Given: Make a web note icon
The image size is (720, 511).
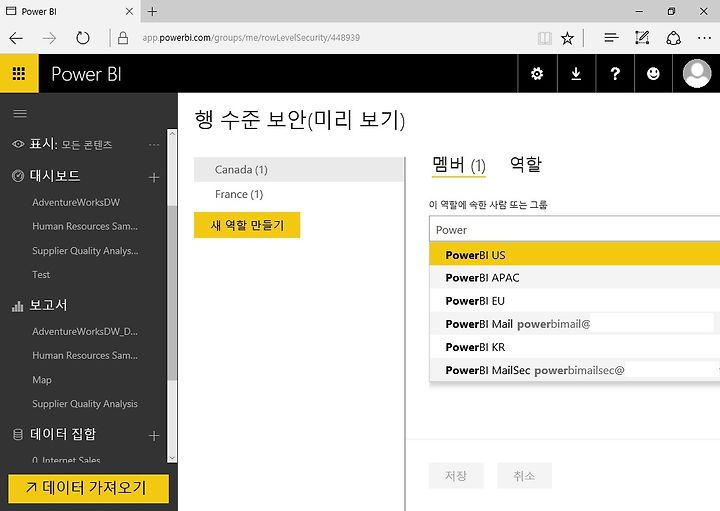Looking at the screenshot, I should 641,38.
